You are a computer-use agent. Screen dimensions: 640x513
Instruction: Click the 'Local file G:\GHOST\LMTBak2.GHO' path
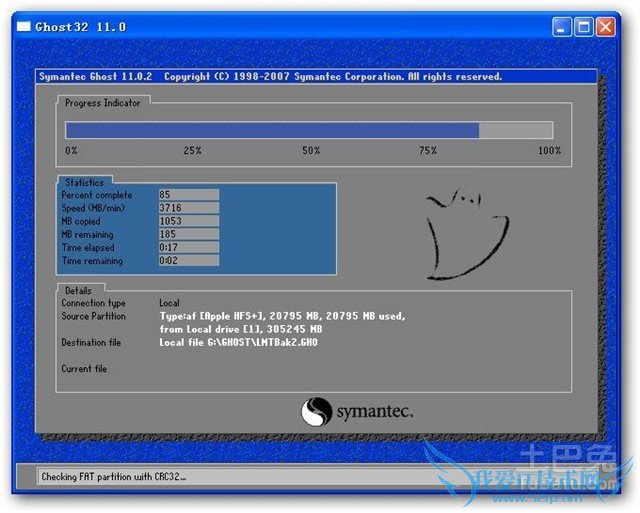coord(238,342)
